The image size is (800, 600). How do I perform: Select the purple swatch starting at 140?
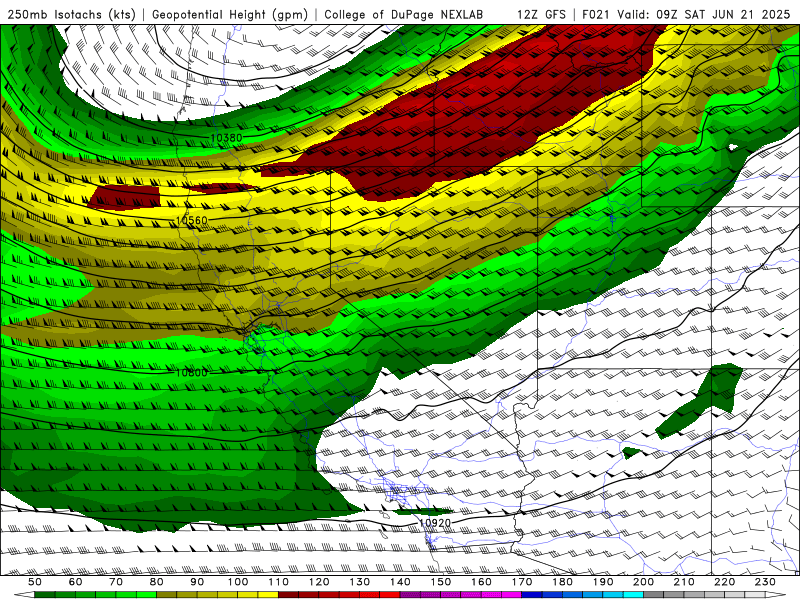[x=410, y=594]
